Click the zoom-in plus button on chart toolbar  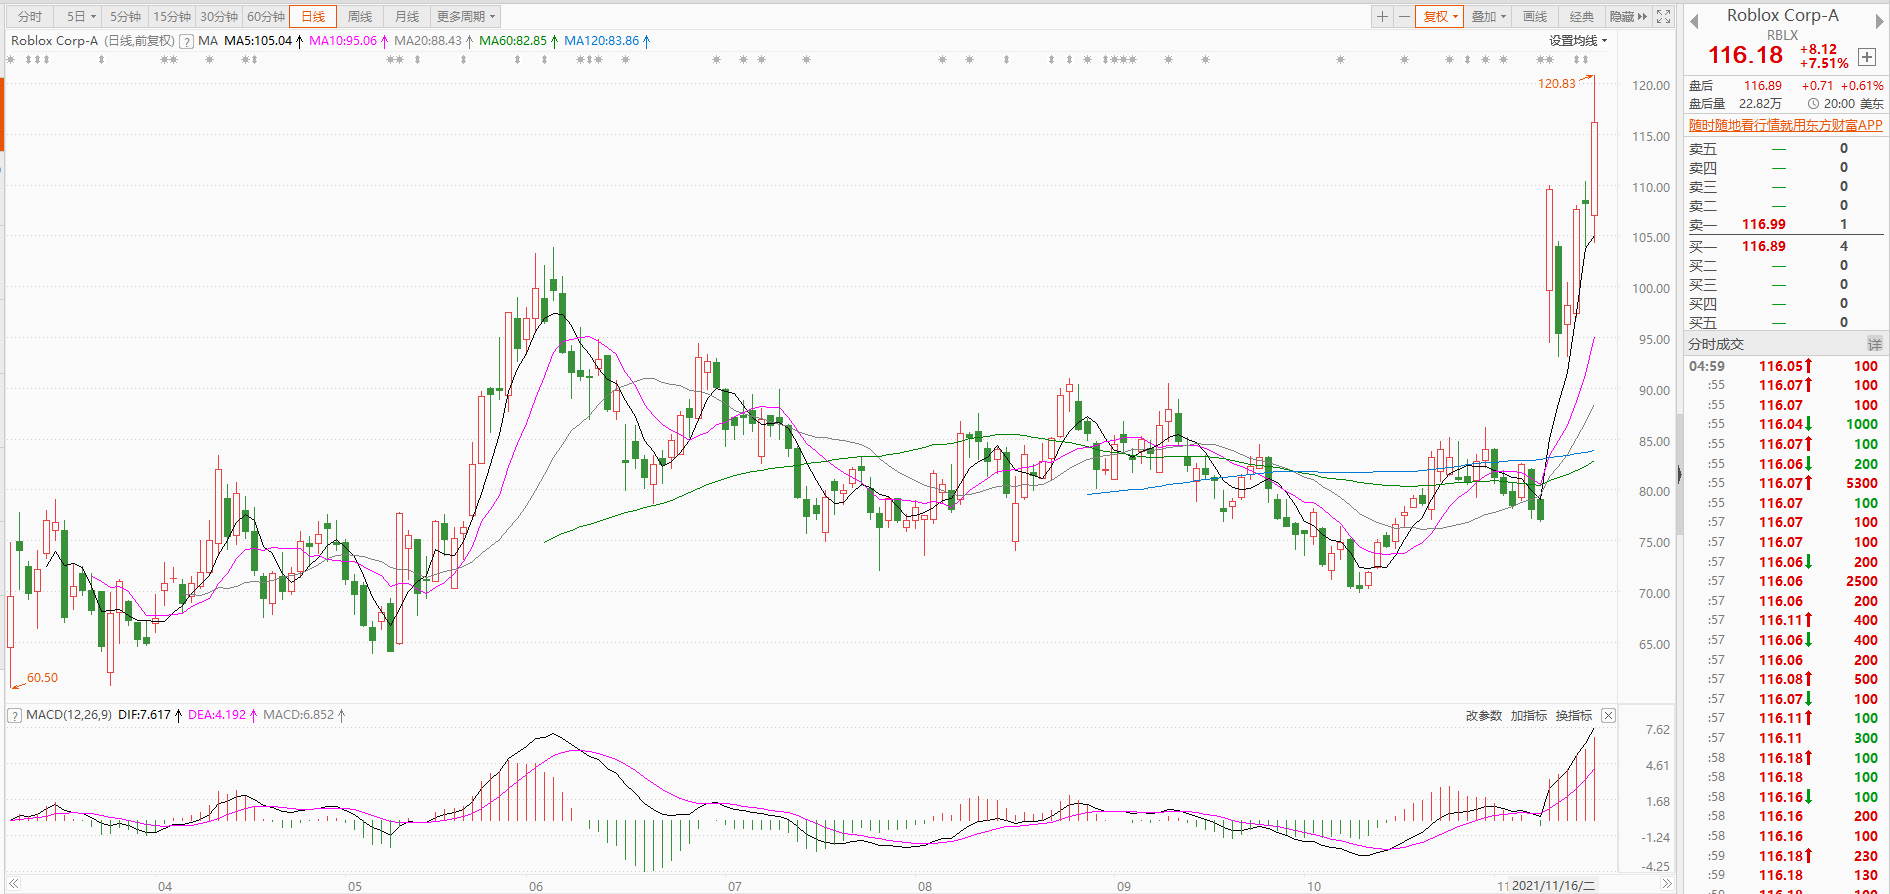tap(1382, 16)
